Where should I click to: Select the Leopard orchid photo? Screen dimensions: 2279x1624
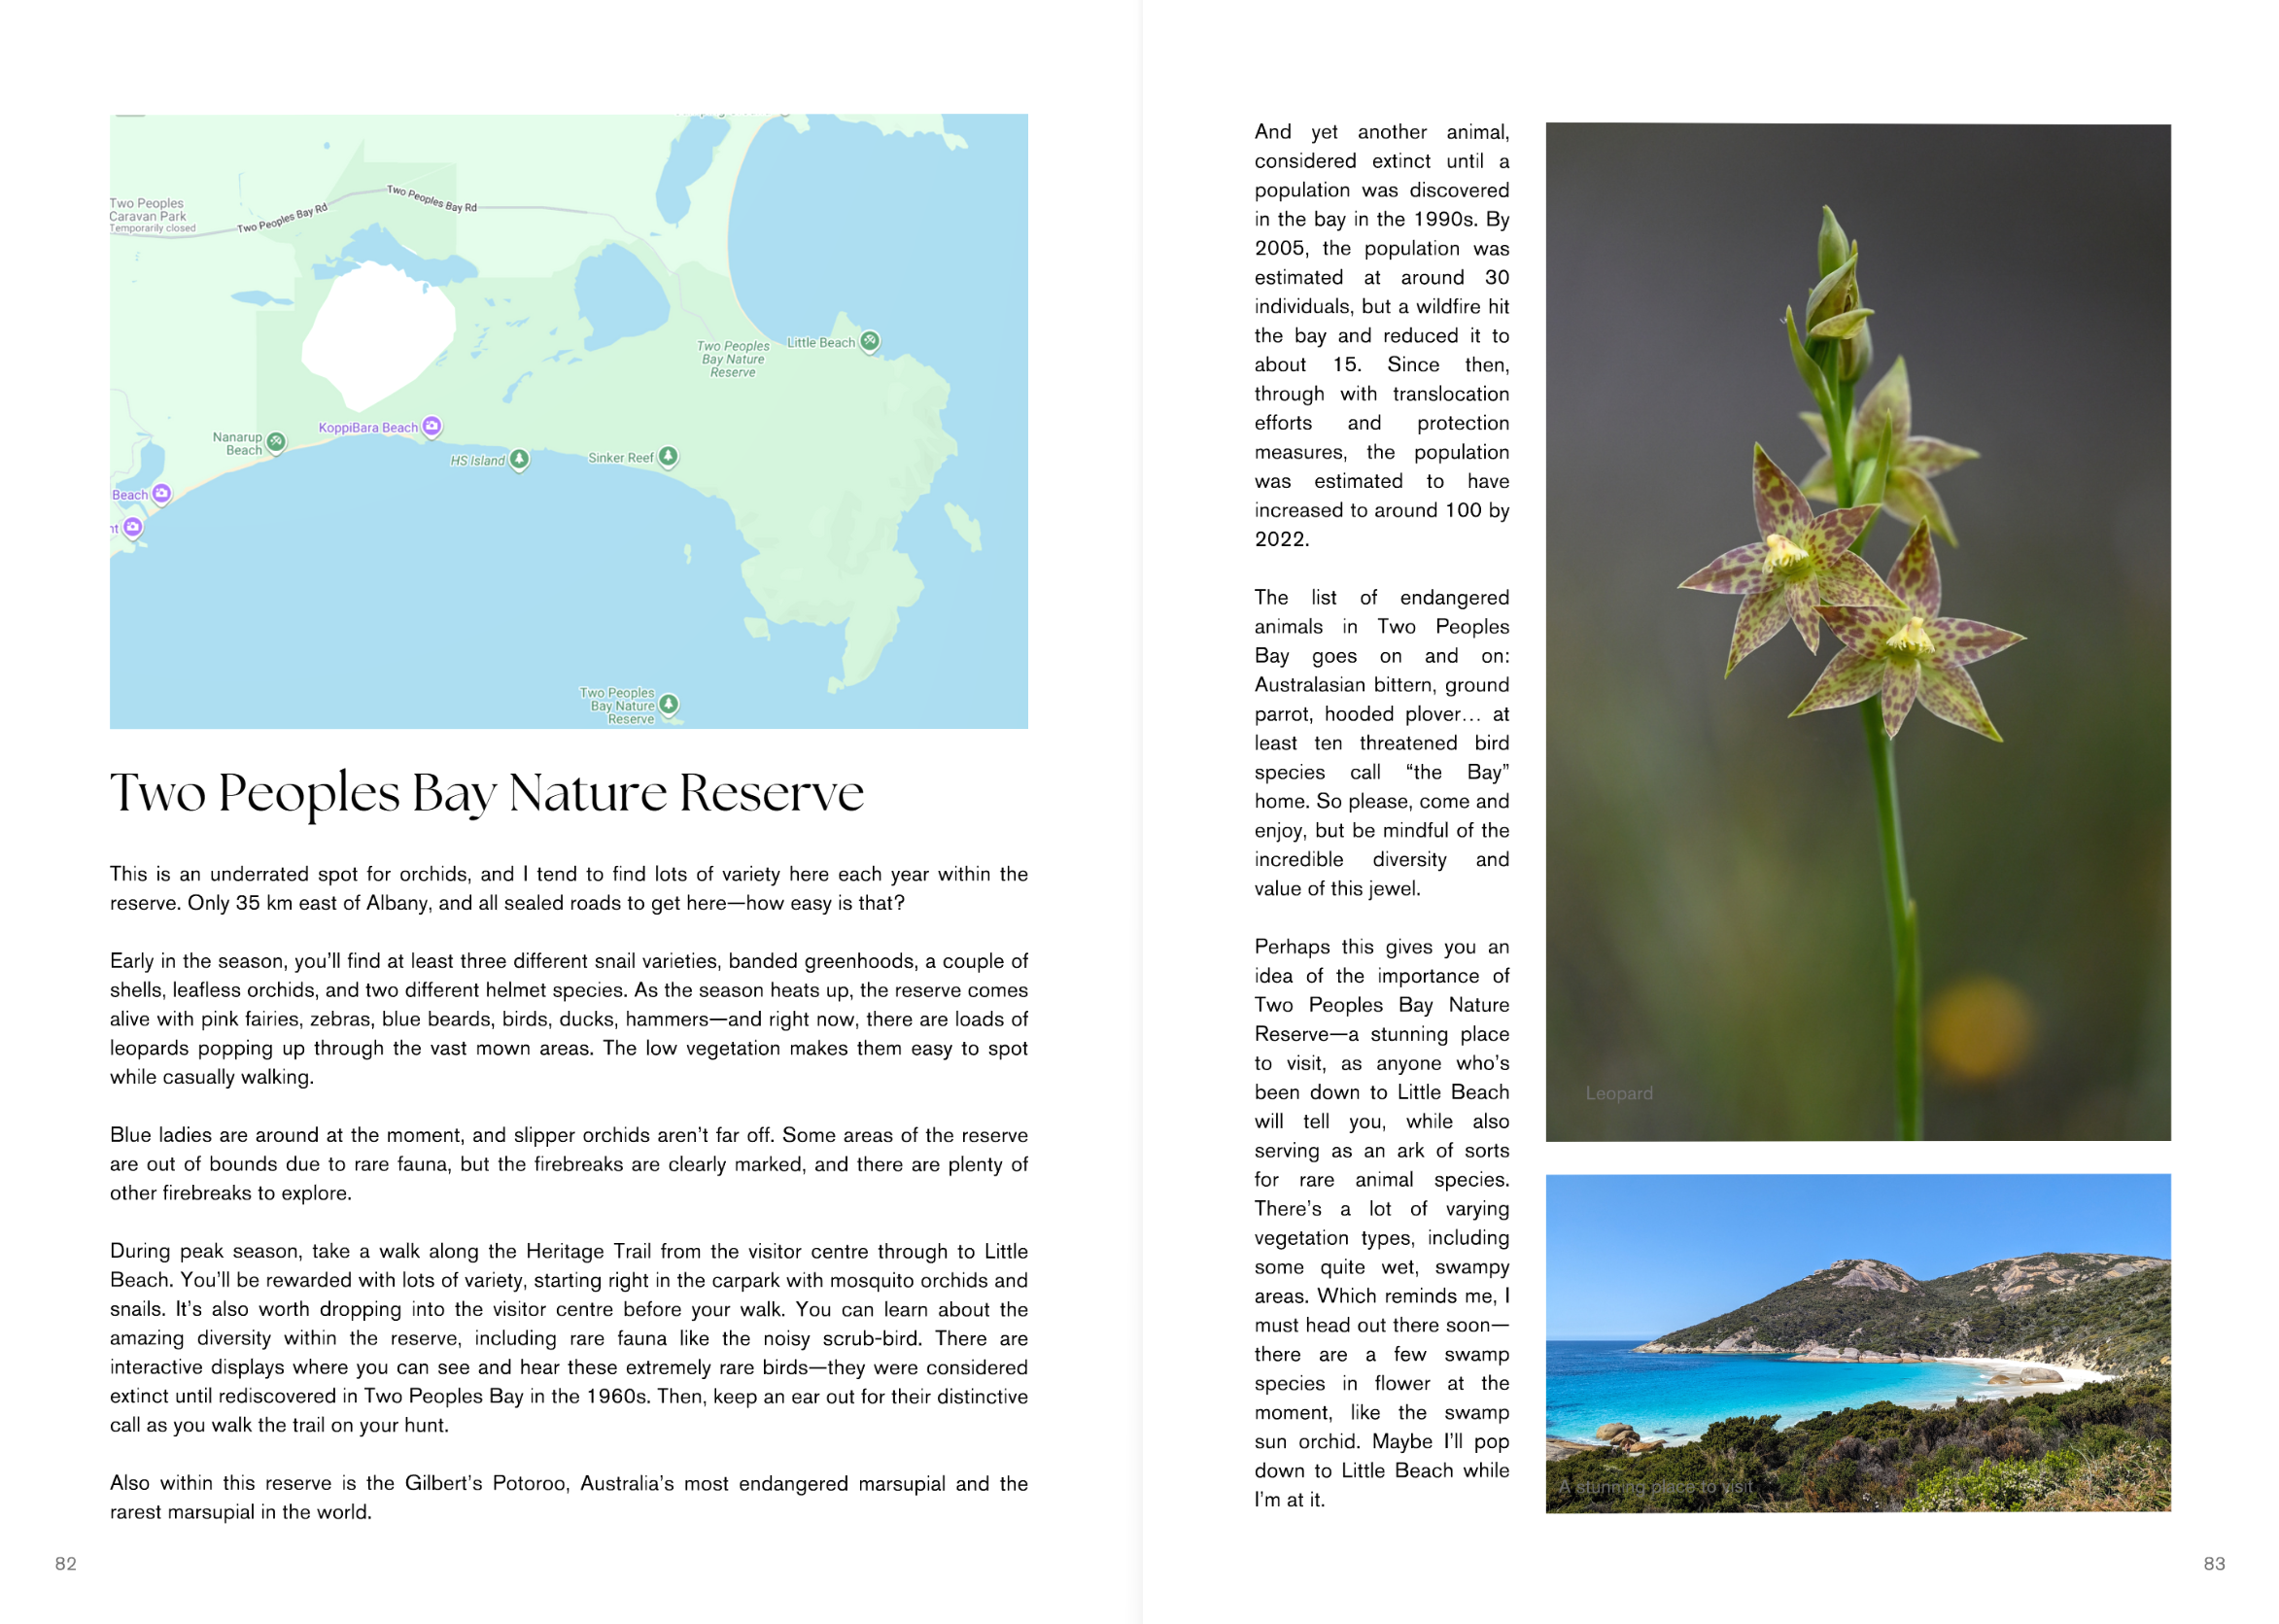pyautogui.click(x=1857, y=630)
